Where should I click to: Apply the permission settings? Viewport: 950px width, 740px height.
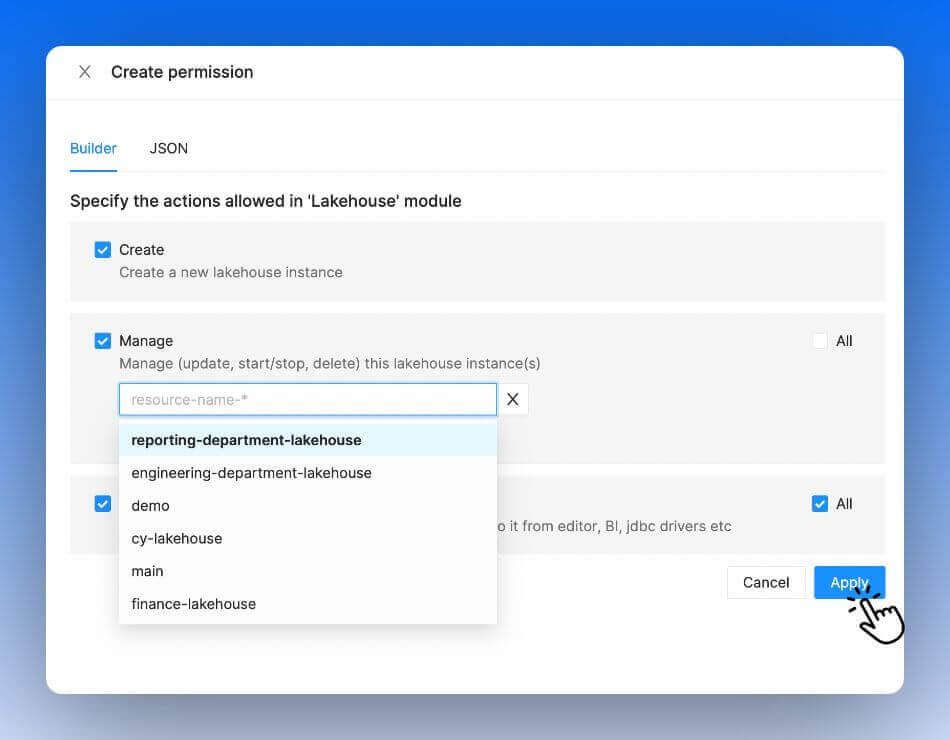(x=849, y=582)
